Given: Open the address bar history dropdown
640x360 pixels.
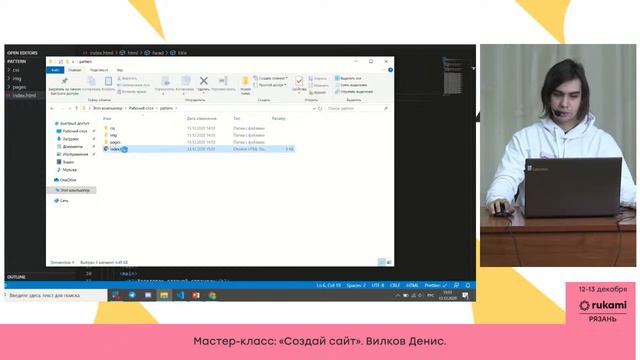Looking at the screenshot, I should tap(314, 109).
